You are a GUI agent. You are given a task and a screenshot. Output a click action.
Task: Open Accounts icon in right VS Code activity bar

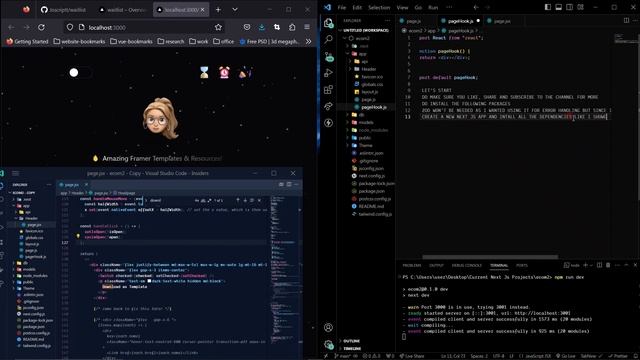pos(328,327)
